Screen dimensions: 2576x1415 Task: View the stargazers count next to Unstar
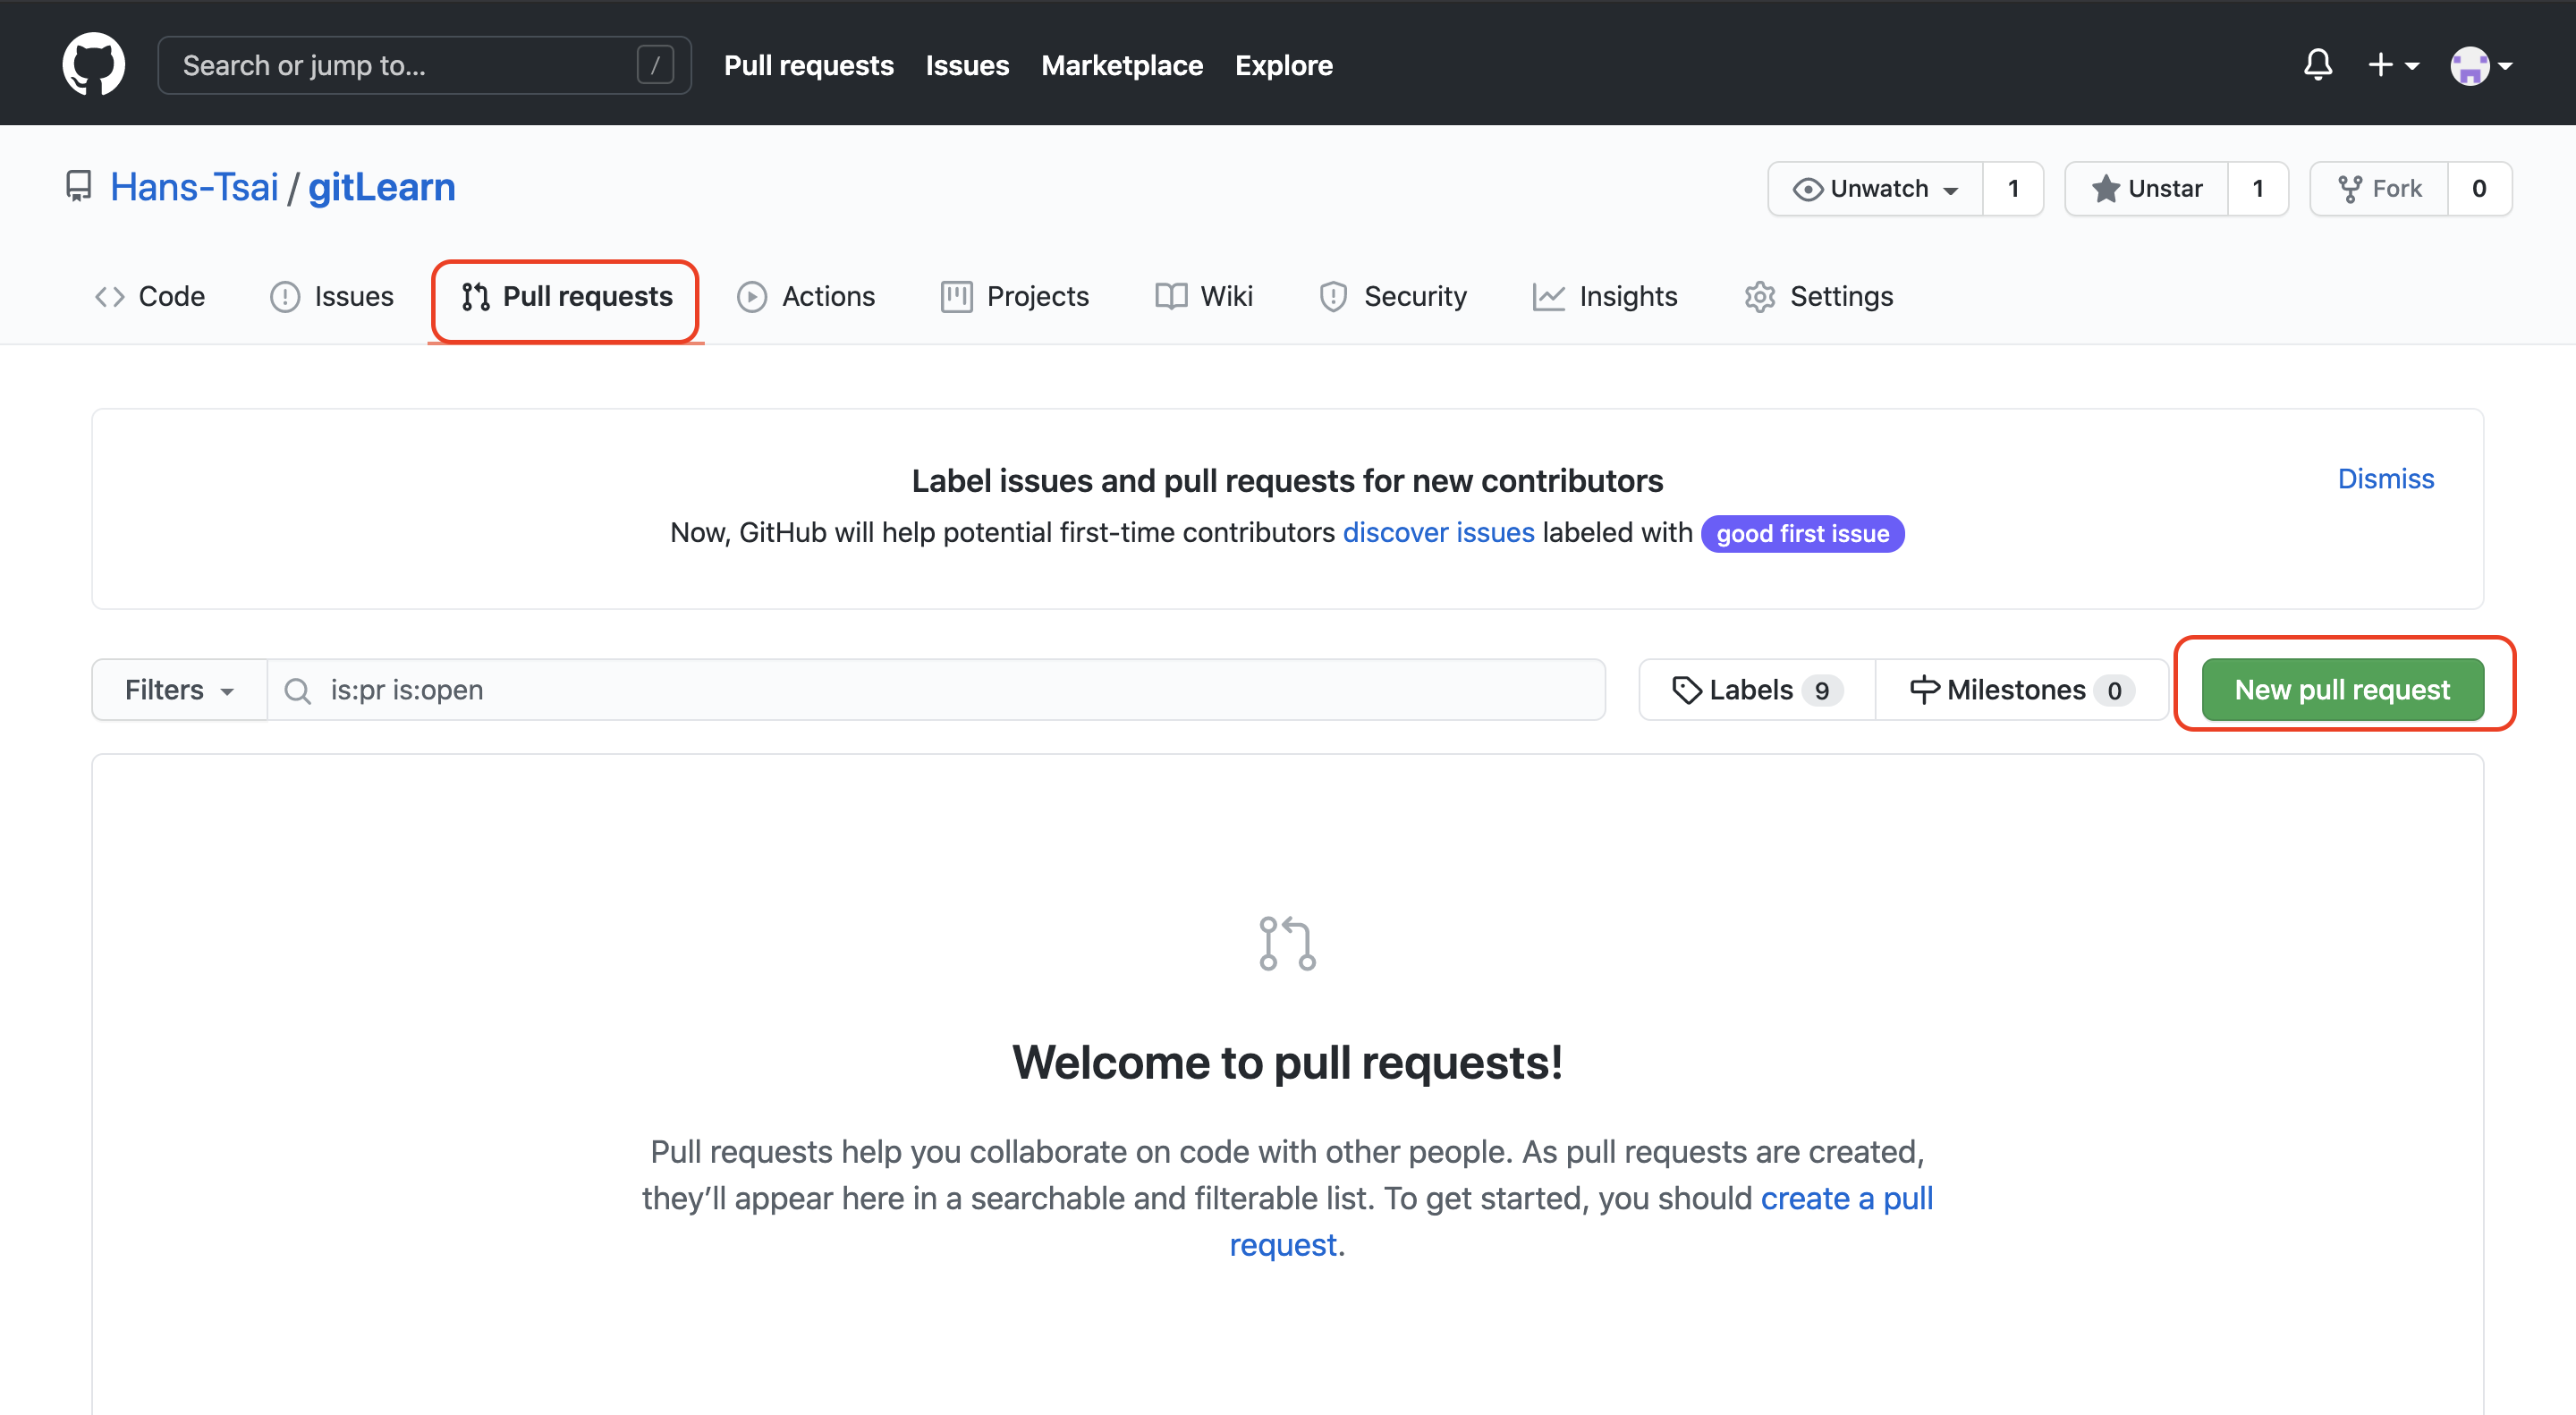click(2258, 188)
